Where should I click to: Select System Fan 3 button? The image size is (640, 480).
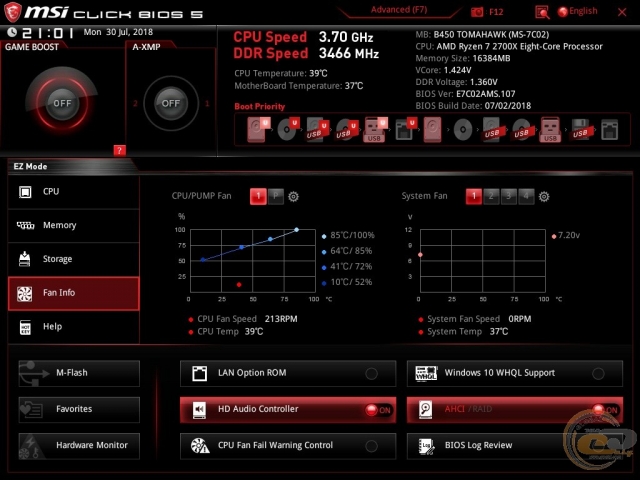[509, 196]
